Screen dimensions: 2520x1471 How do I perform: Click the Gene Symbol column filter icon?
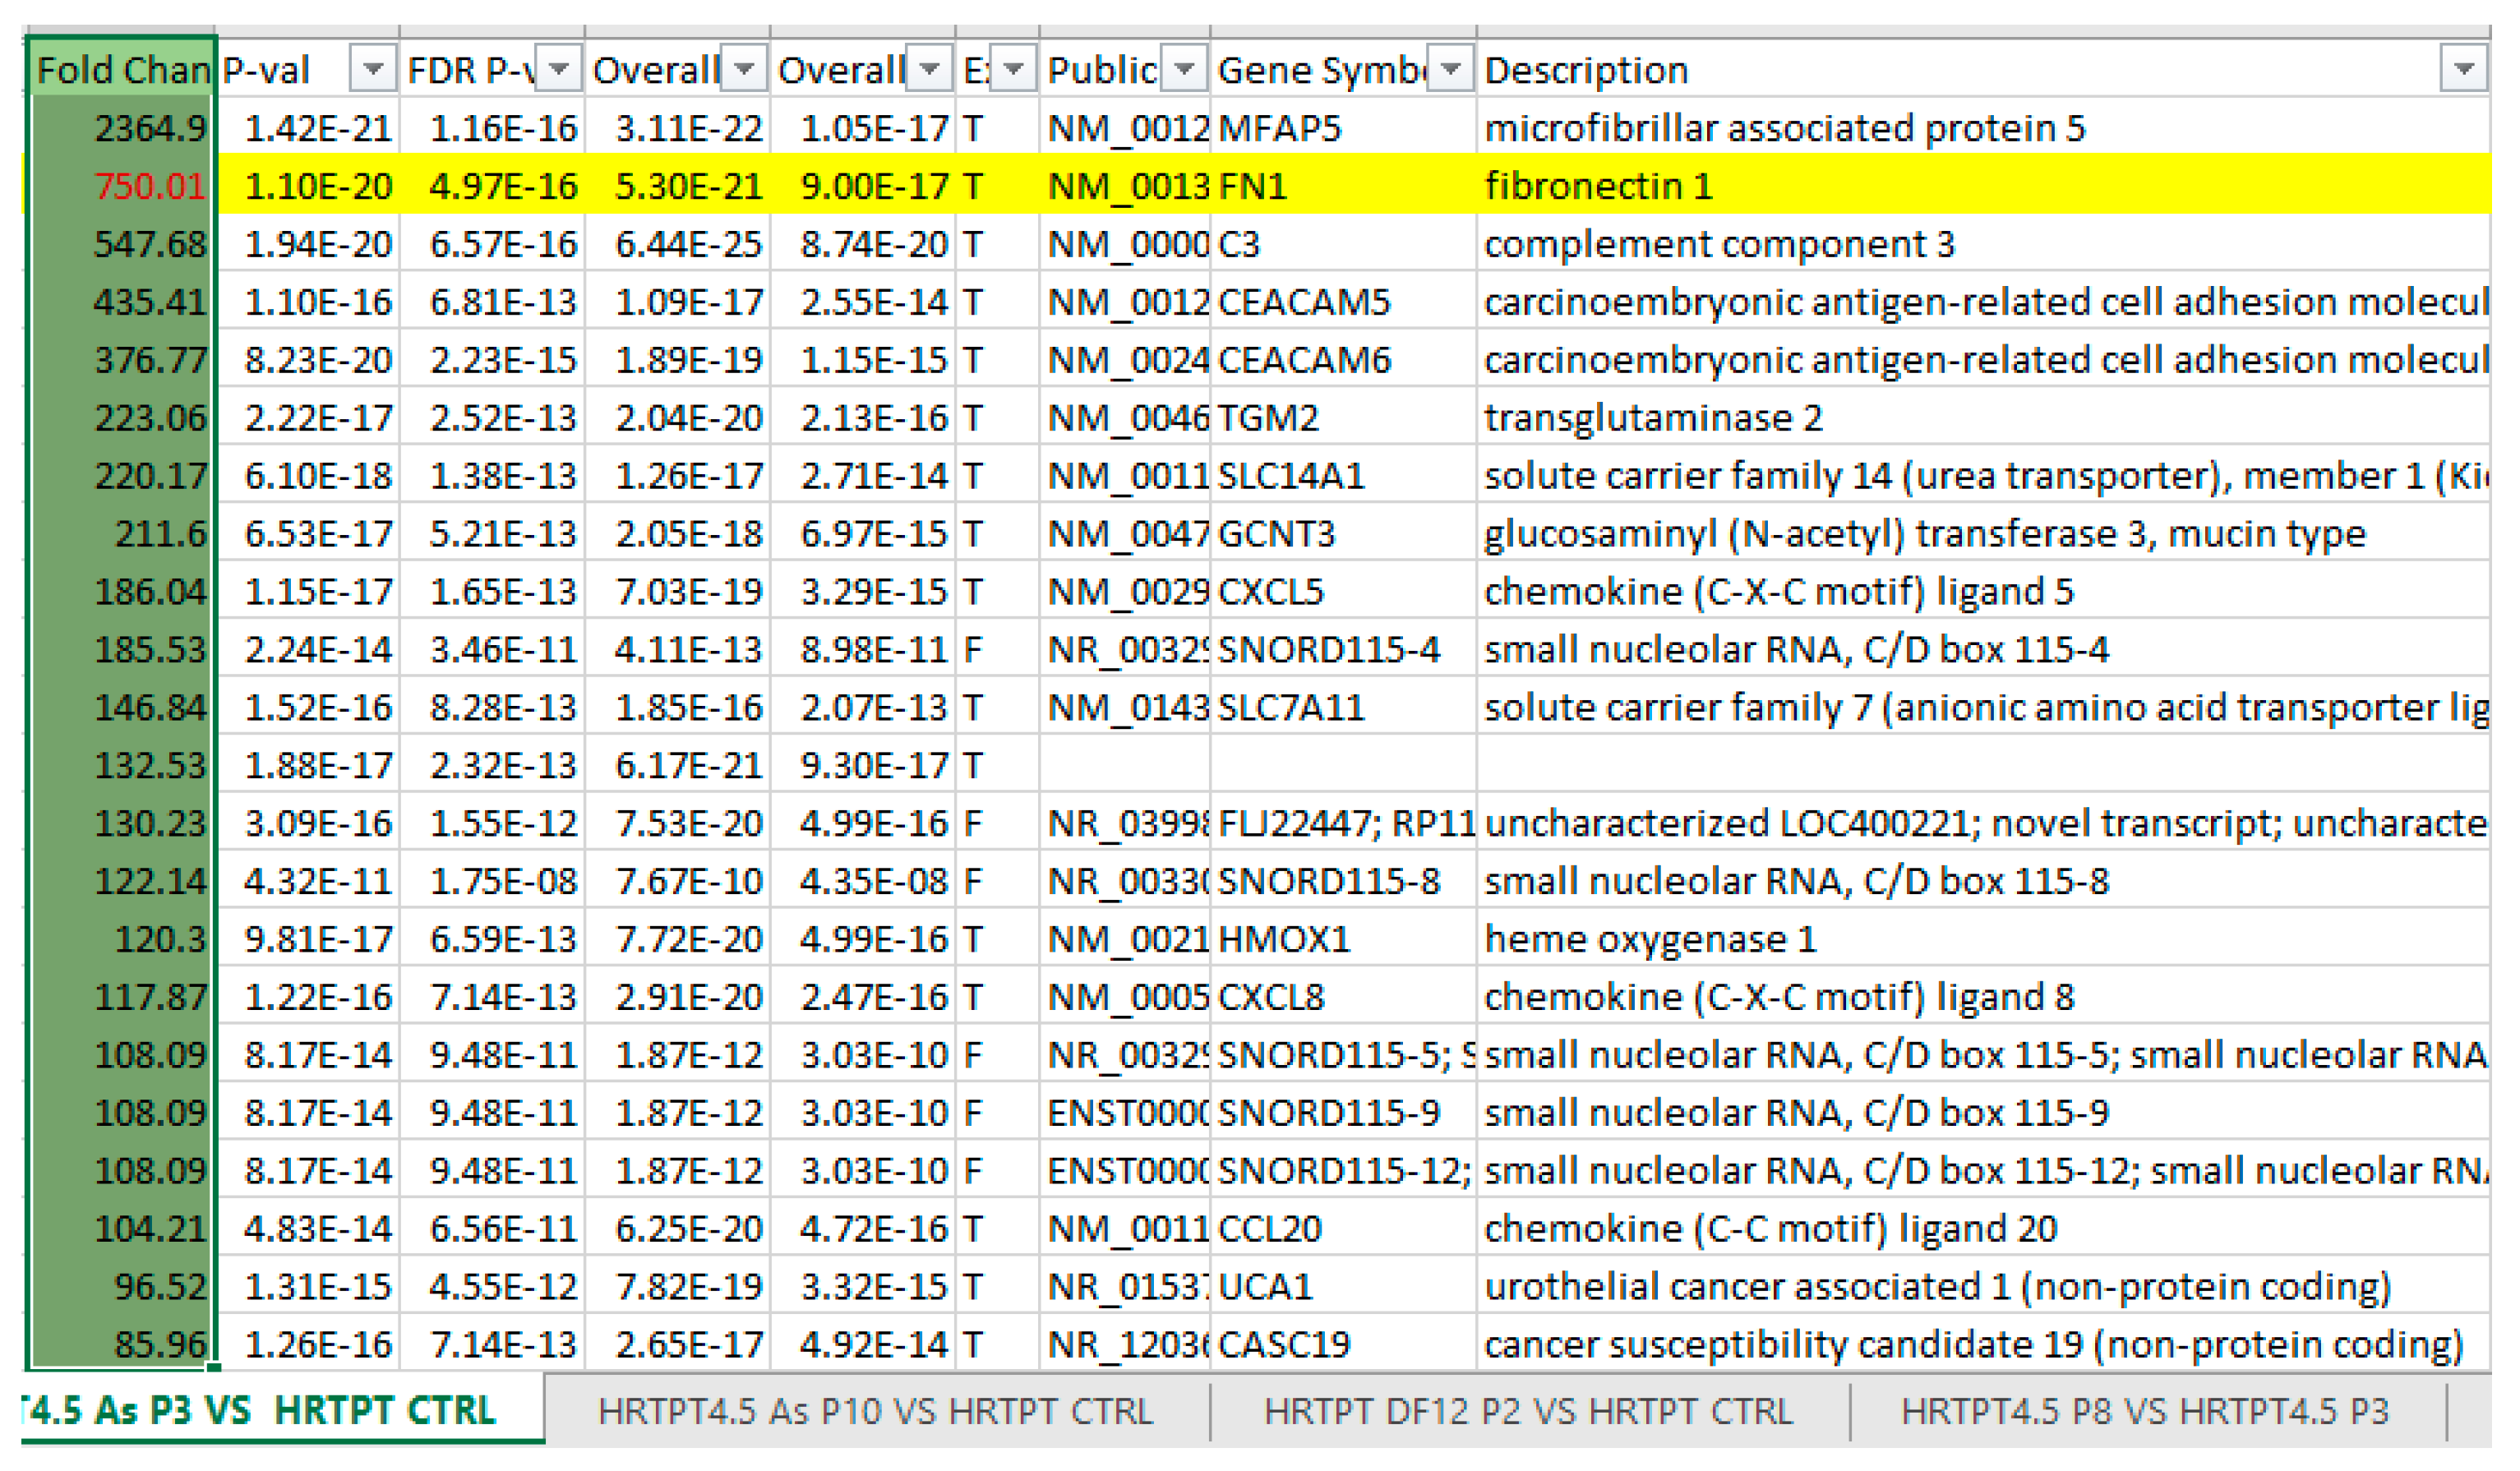(x=1449, y=69)
